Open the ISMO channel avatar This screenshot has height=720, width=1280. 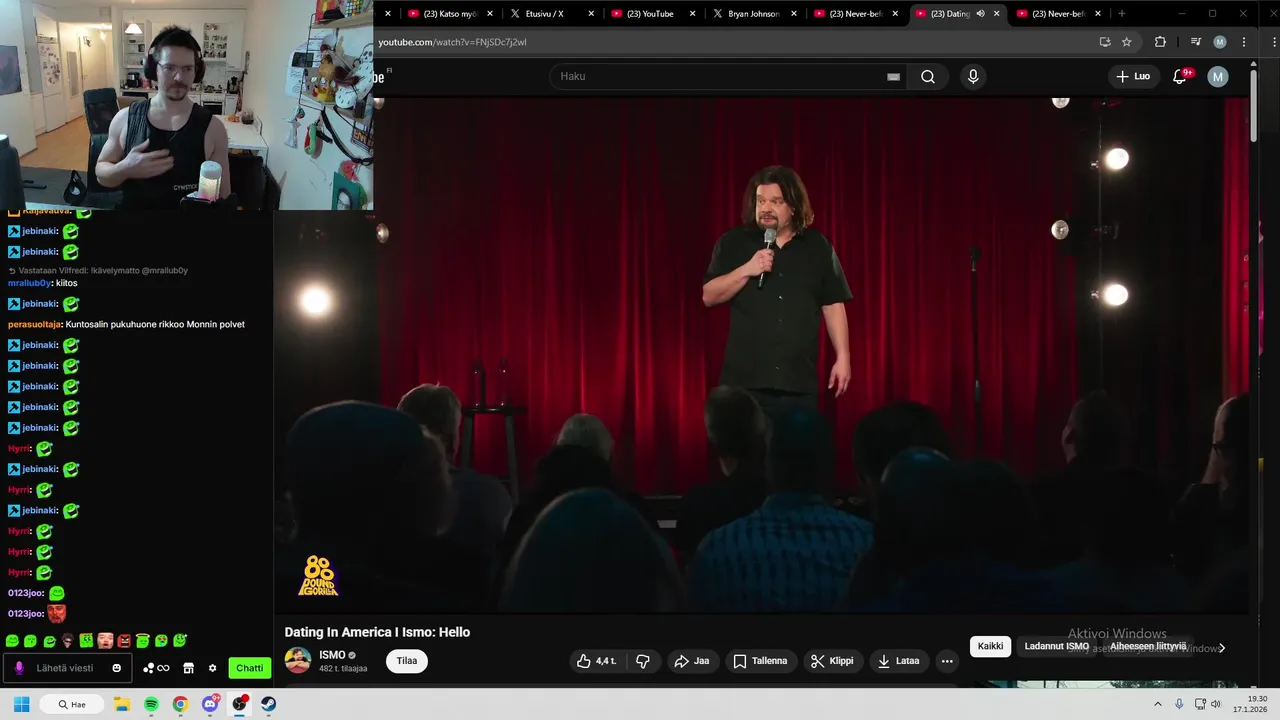pos(298,661)
